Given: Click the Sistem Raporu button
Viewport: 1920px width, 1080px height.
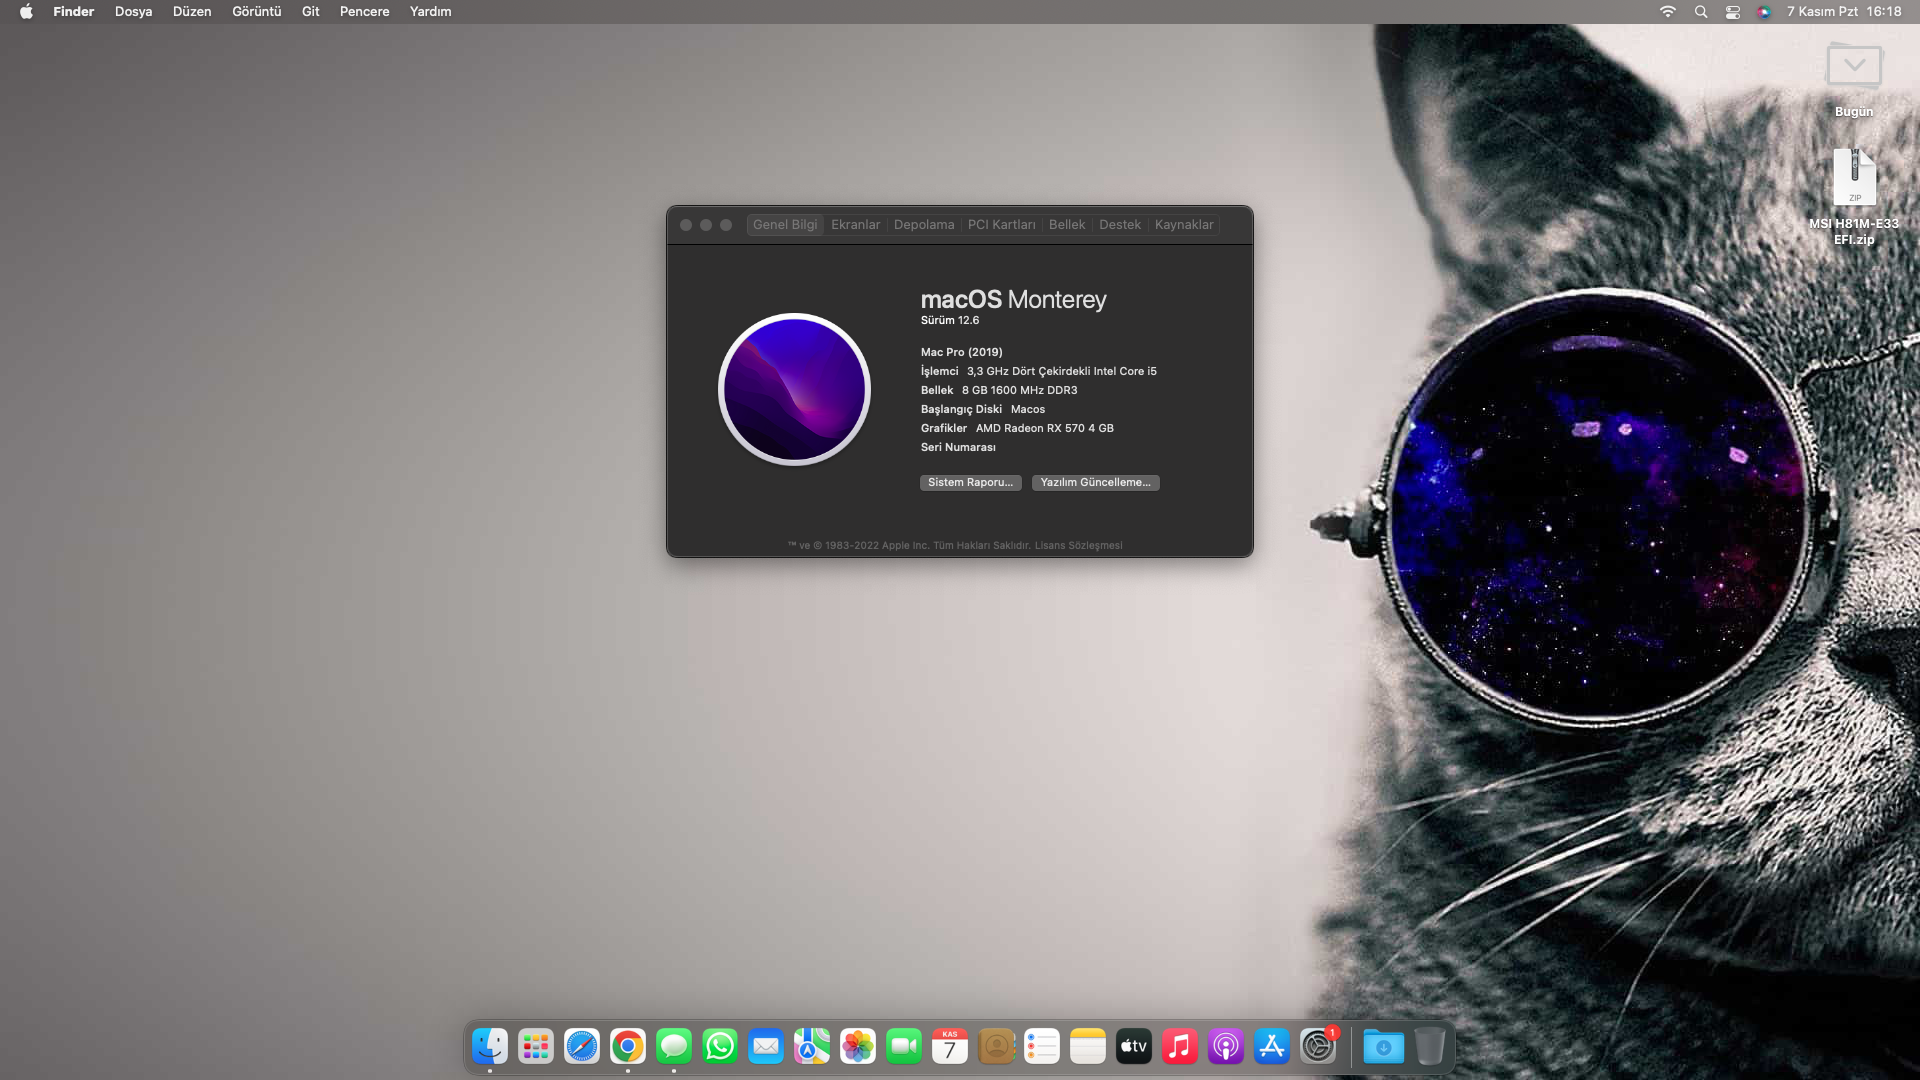Looking at the screenshot, I should coord(970,482).
